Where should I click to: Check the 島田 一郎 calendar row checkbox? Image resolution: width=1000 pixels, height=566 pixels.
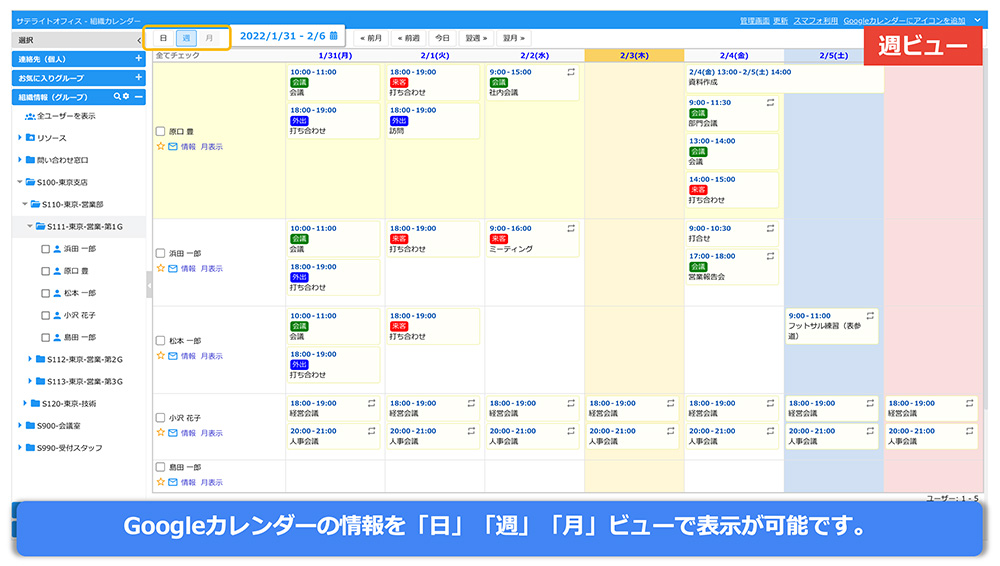tap(161, 467)
